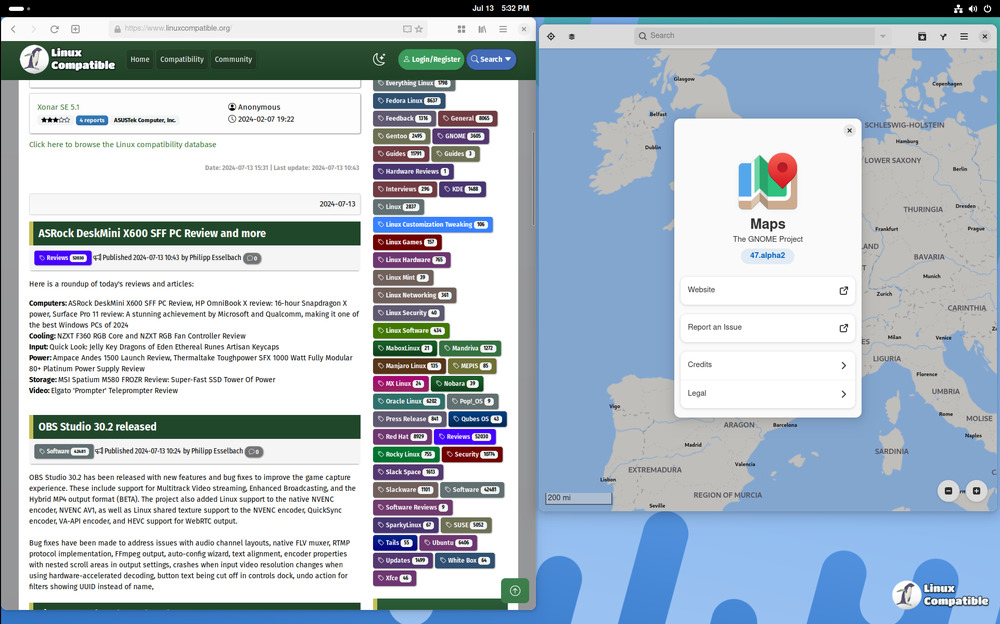1000x624 pixels.
Task: Click the Software tag under OBS article
Action: [x=63, y=451]
